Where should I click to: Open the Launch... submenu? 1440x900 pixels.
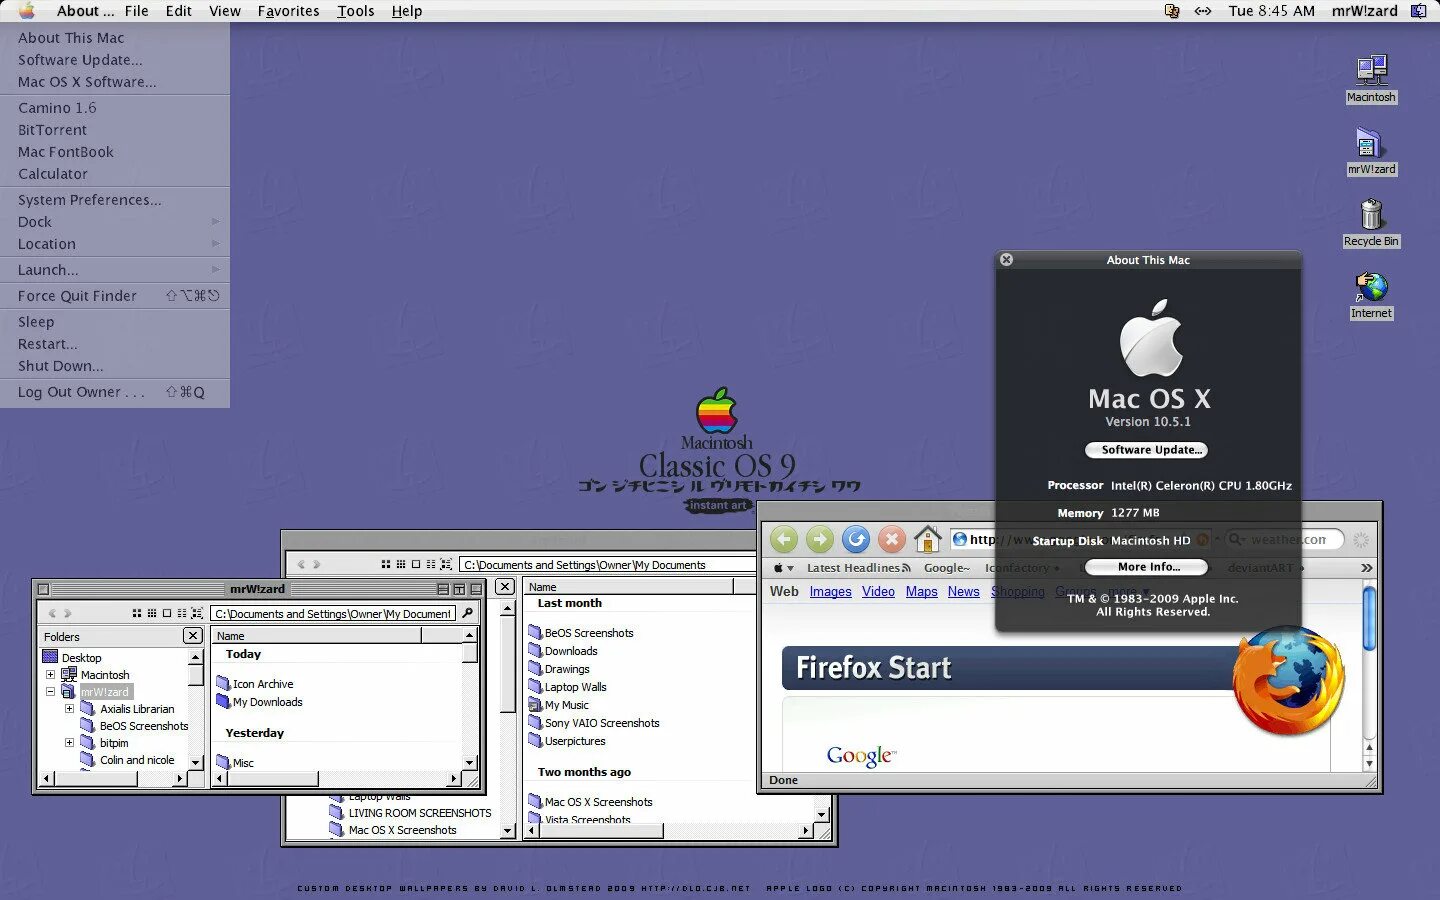[x=115, y=270]
